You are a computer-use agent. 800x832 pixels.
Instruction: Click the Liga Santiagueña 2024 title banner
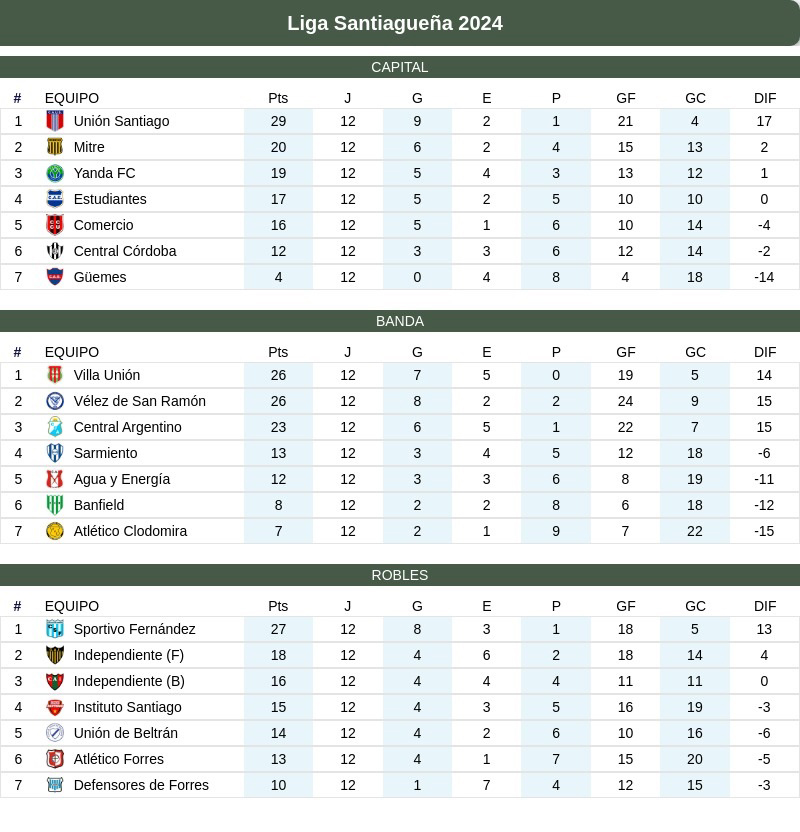tap(395, 23)
